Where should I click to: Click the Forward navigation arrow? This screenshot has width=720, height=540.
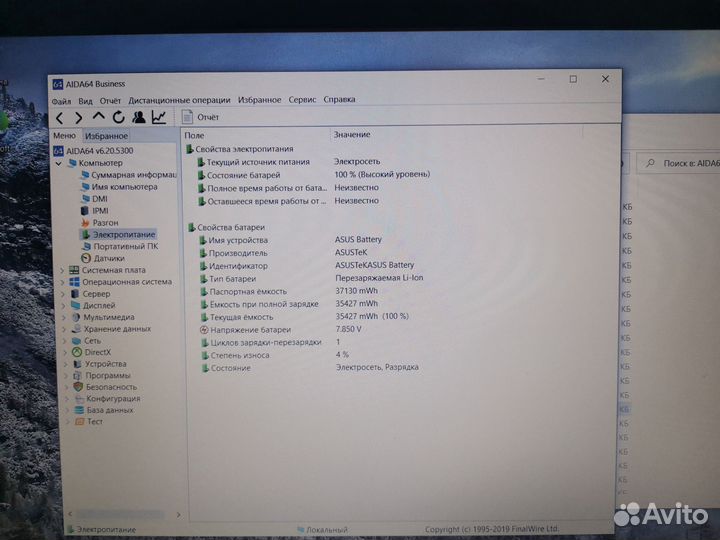[79, 118]
